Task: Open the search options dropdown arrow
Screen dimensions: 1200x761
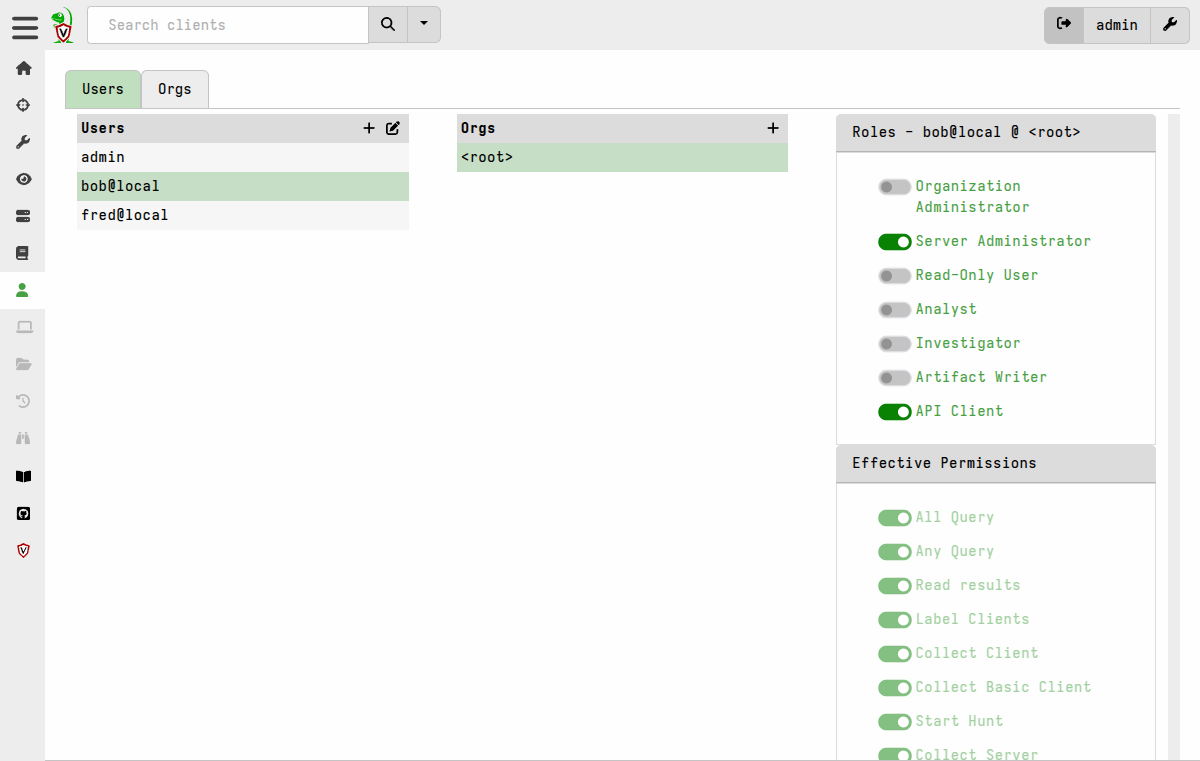Action: point(424,25)
